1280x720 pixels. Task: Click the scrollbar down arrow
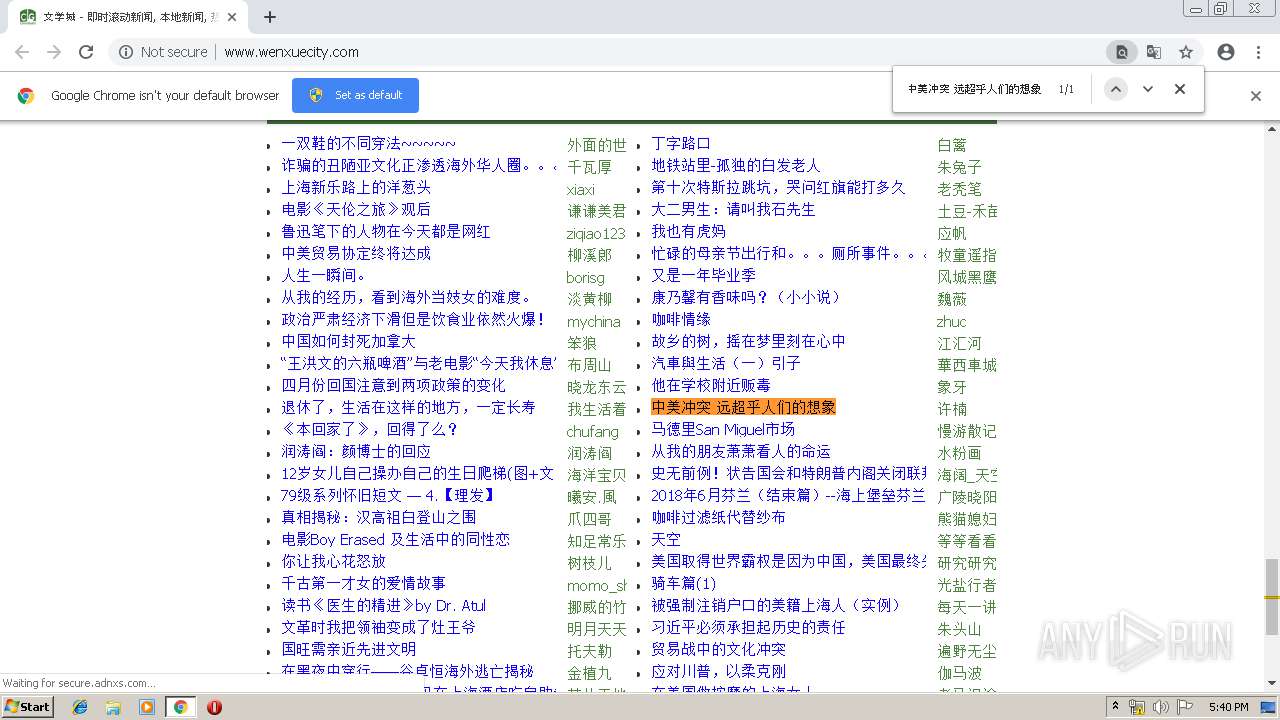point(1271,684)
